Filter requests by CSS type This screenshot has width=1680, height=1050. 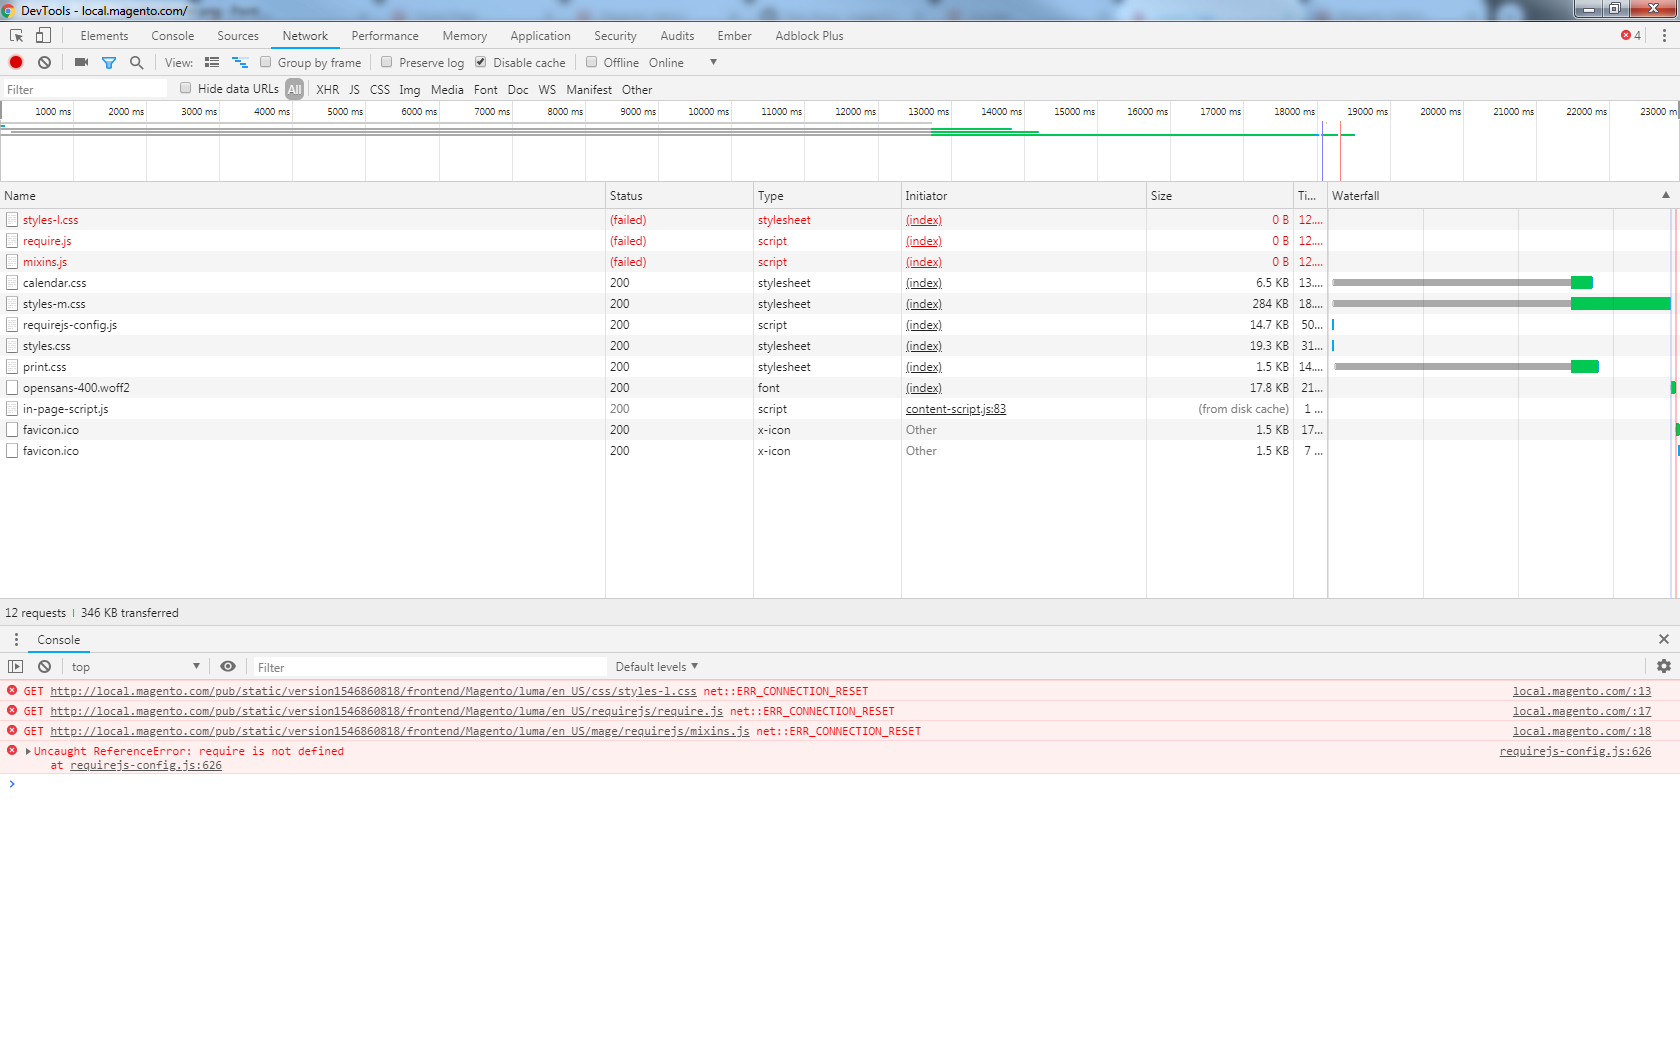point(380,89)
